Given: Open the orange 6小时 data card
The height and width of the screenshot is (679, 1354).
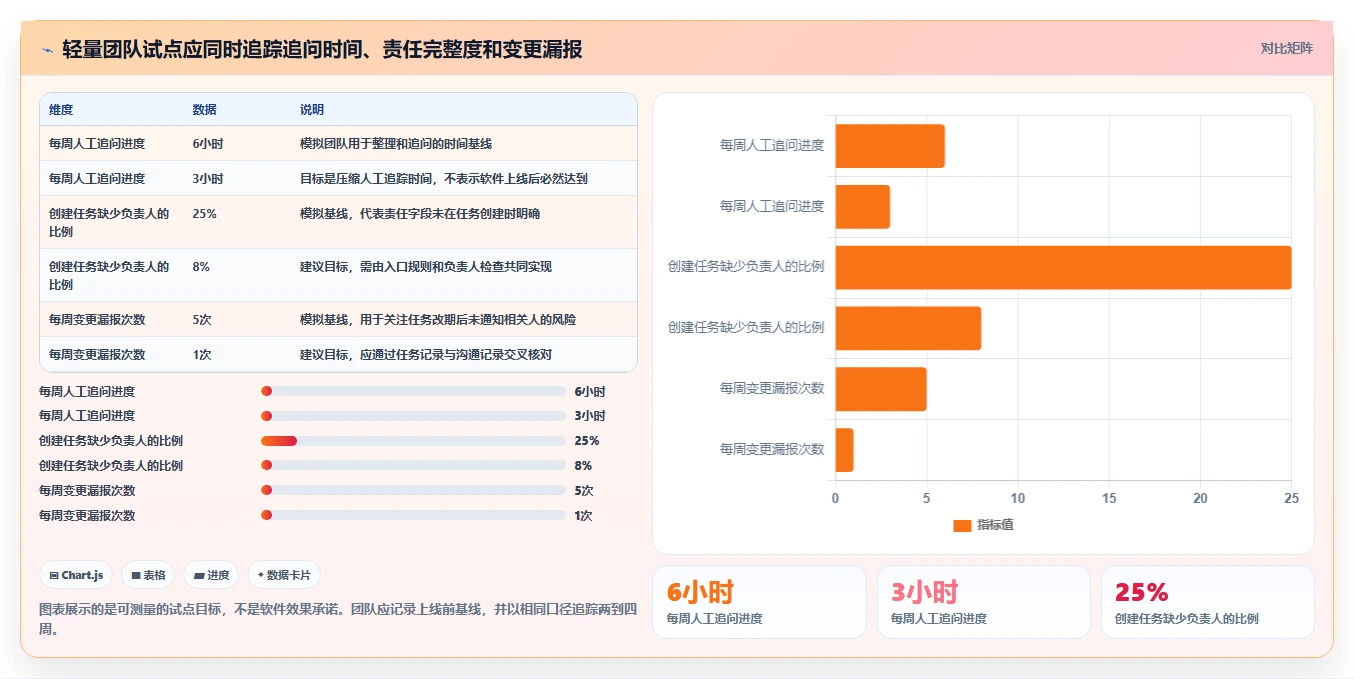Looking at the screenshot, I should (759, 602).
